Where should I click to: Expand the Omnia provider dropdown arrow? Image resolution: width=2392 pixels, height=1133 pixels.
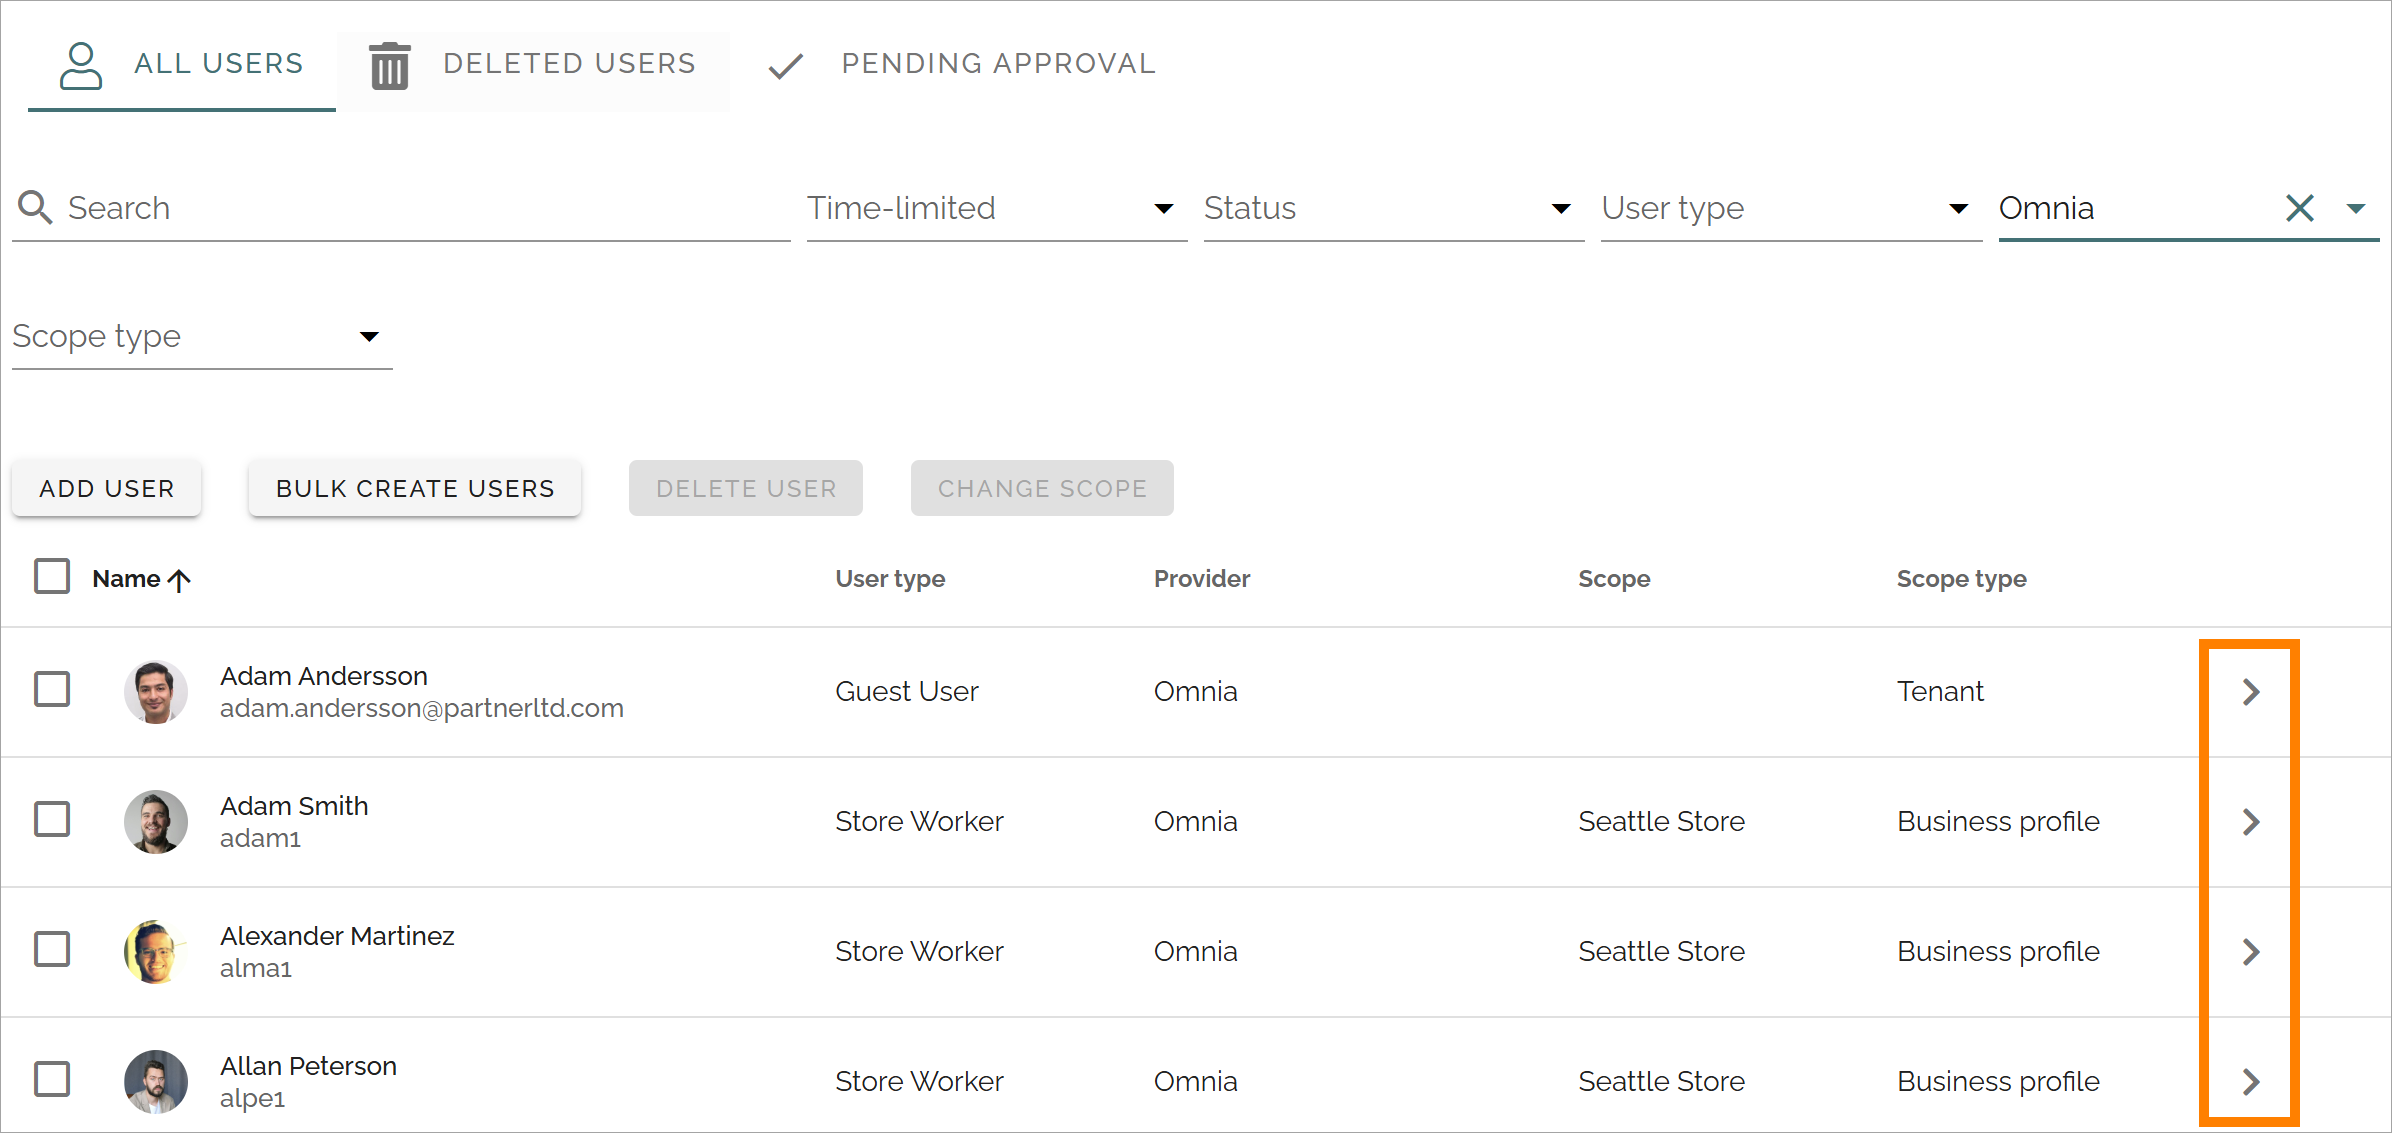(2355, 209)
